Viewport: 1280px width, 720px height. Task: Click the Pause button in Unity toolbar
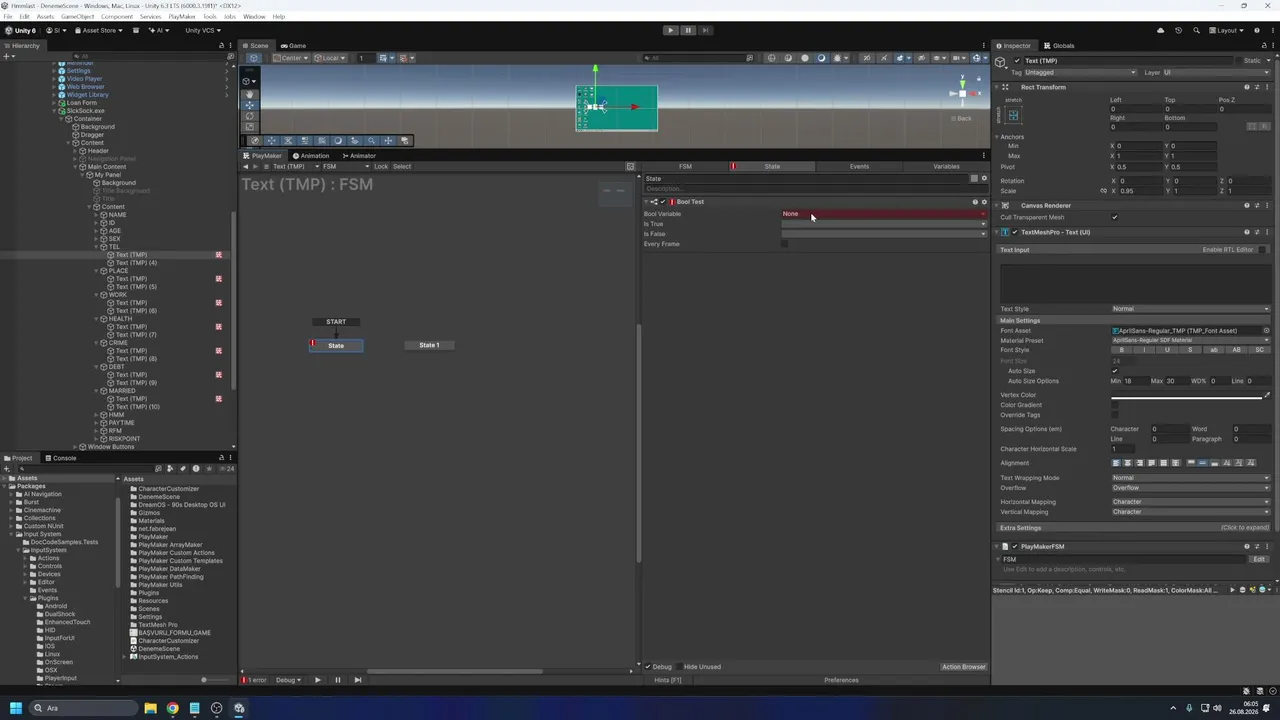coord(687,30)
